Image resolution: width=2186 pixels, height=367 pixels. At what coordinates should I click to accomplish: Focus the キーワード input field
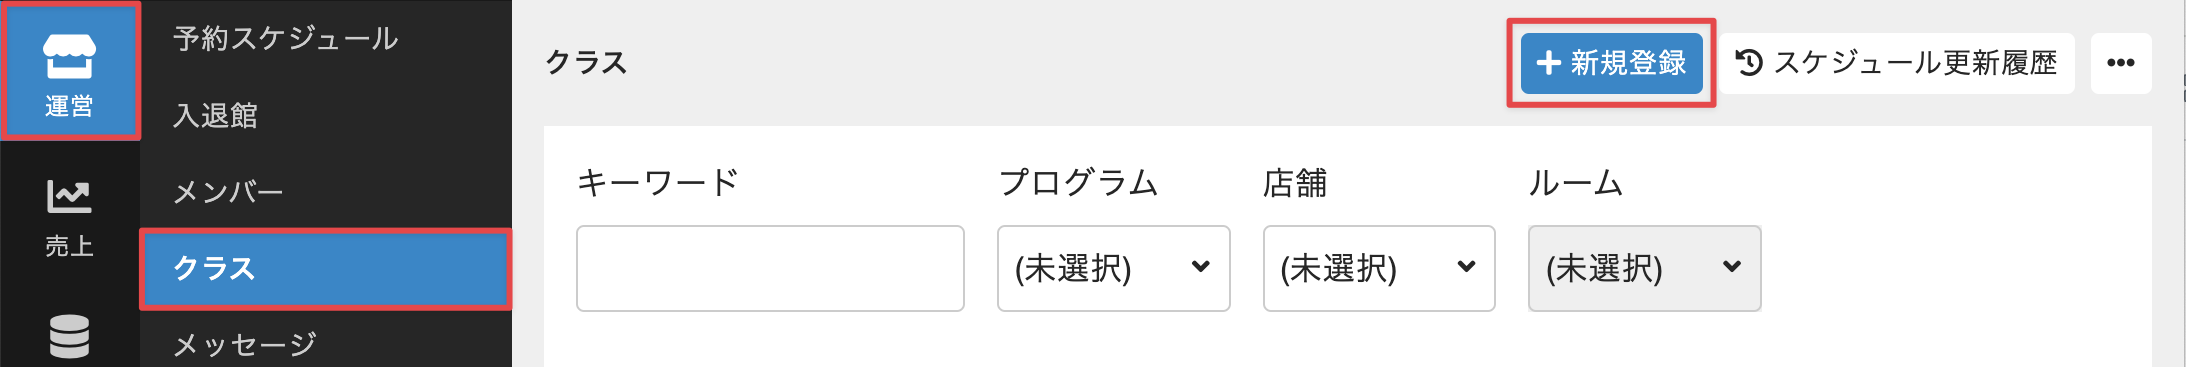point(770,268)
